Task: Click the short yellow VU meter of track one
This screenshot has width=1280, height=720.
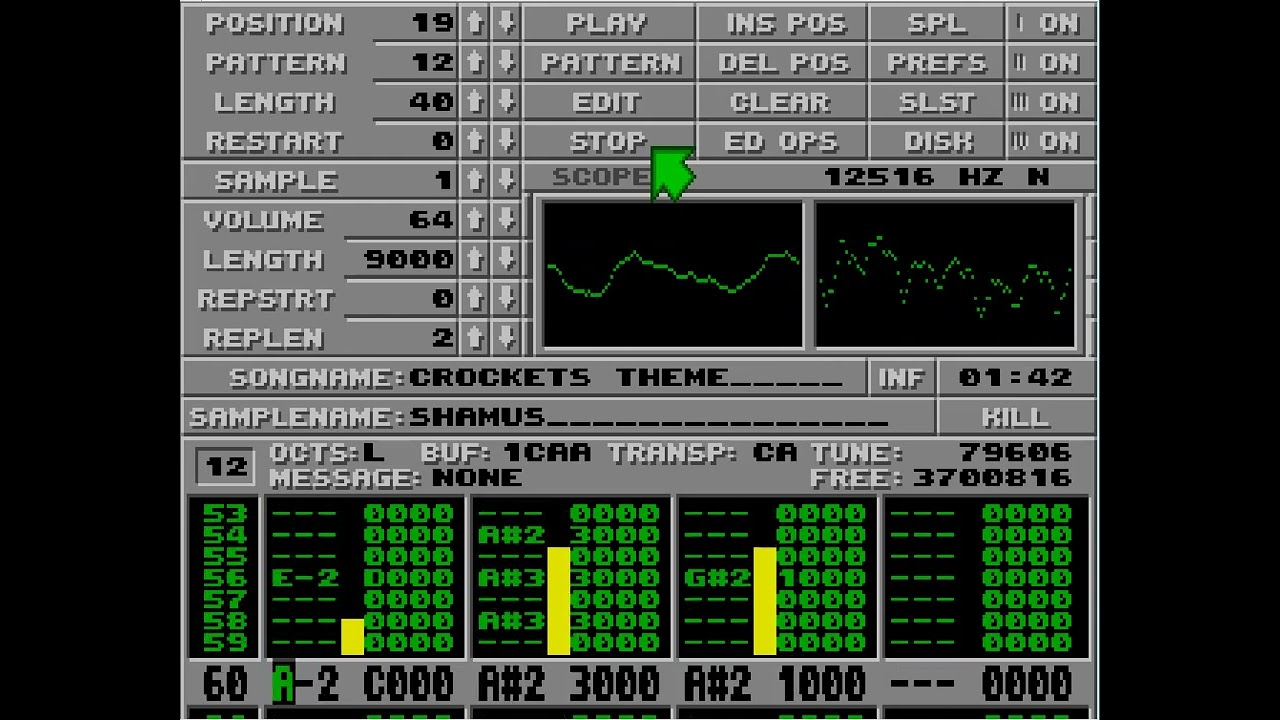Action: [x=352, y=637]
